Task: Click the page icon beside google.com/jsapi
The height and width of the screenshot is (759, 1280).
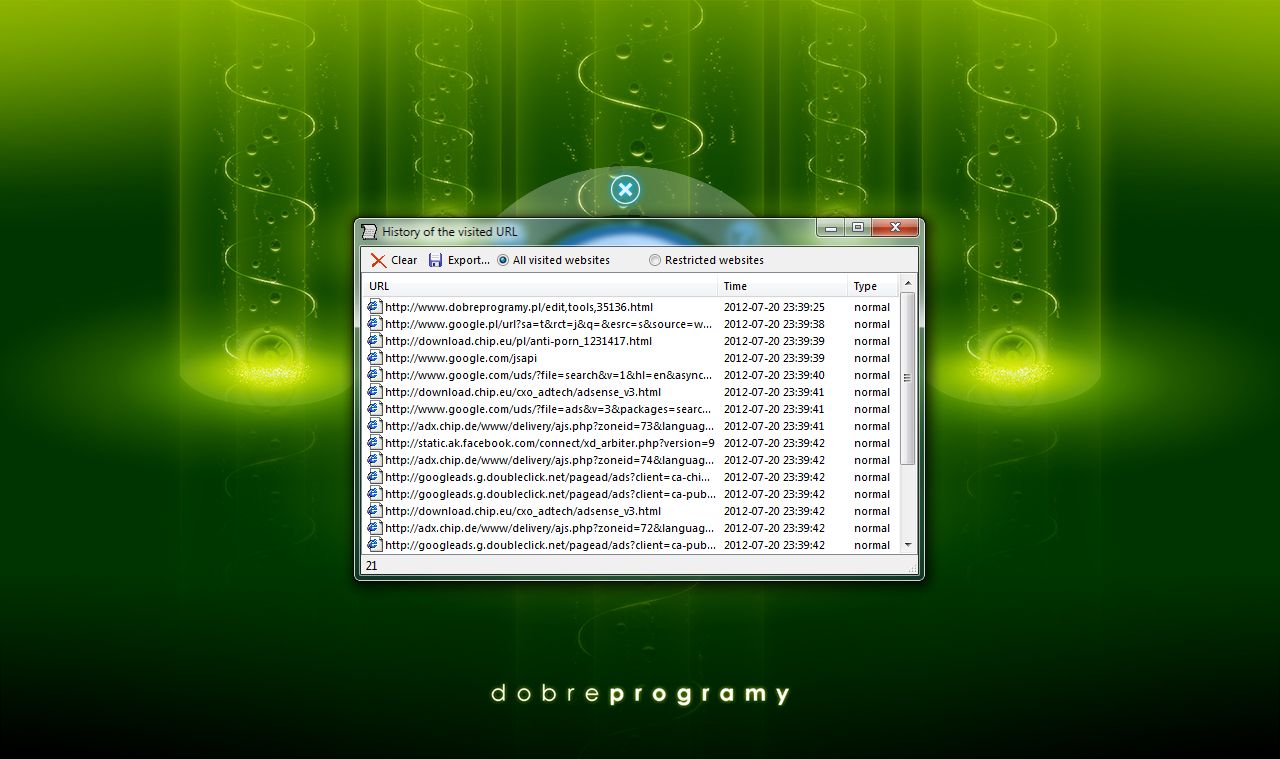Action: (375, 358)
